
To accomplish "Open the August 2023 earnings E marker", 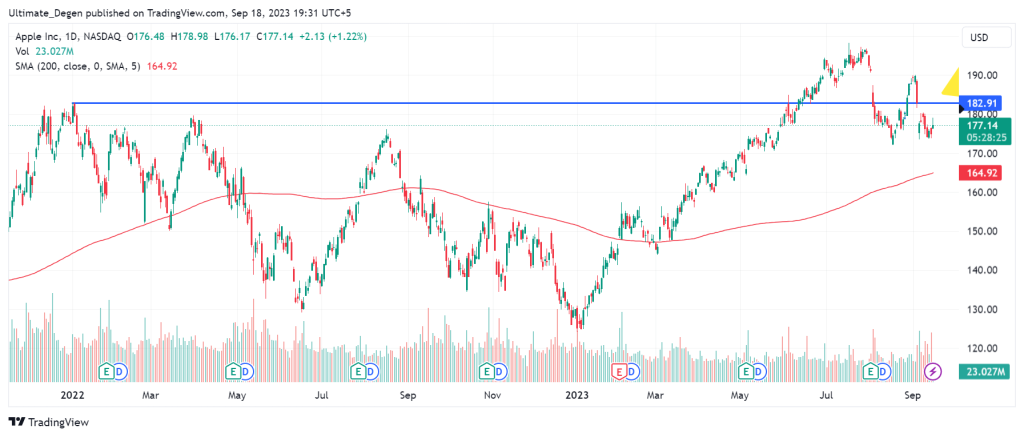I will pyautogui.click(x=871, y=372).
